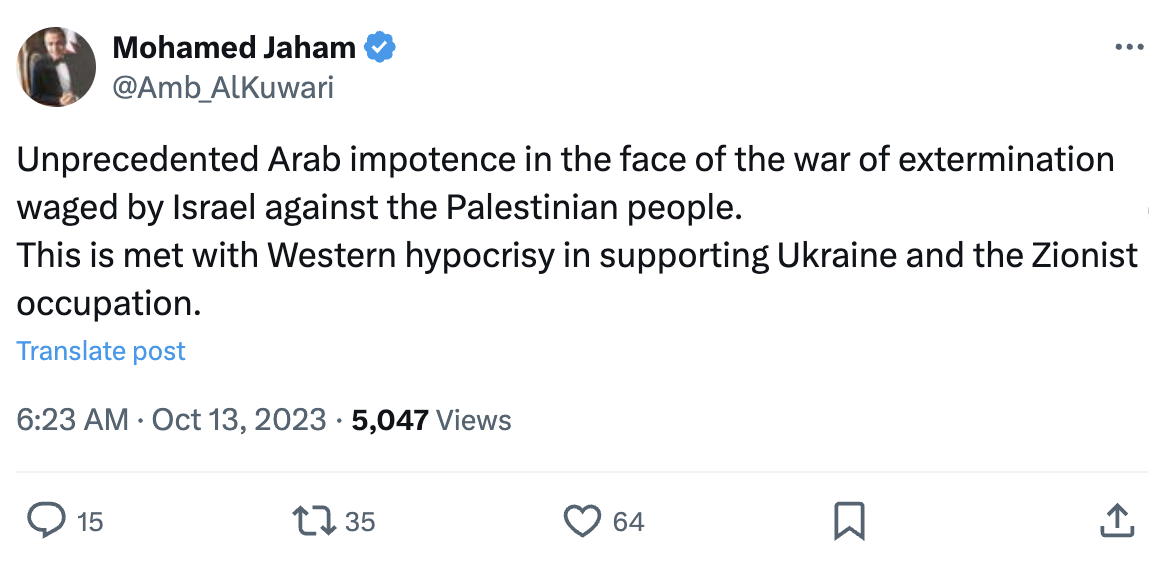
Task: Open the 6:23 AM timestamp link
Action: pos(72,420)
